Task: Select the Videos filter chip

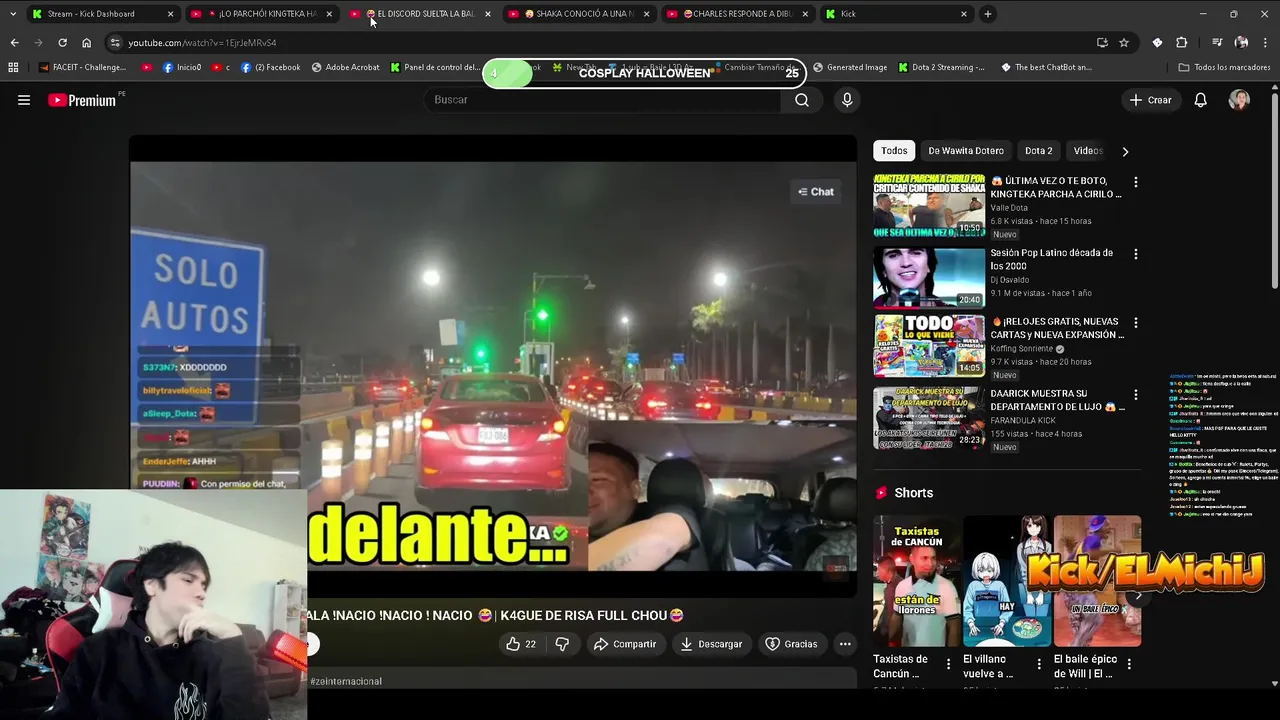Action: click(1088, 151)
